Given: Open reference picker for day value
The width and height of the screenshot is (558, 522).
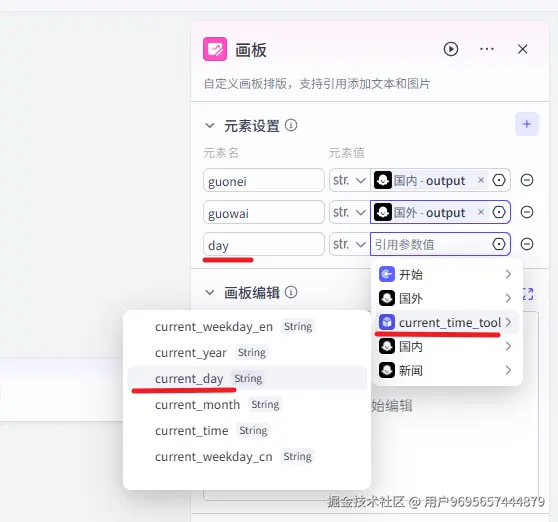Looking at the screenshot, I should (499, 244).
